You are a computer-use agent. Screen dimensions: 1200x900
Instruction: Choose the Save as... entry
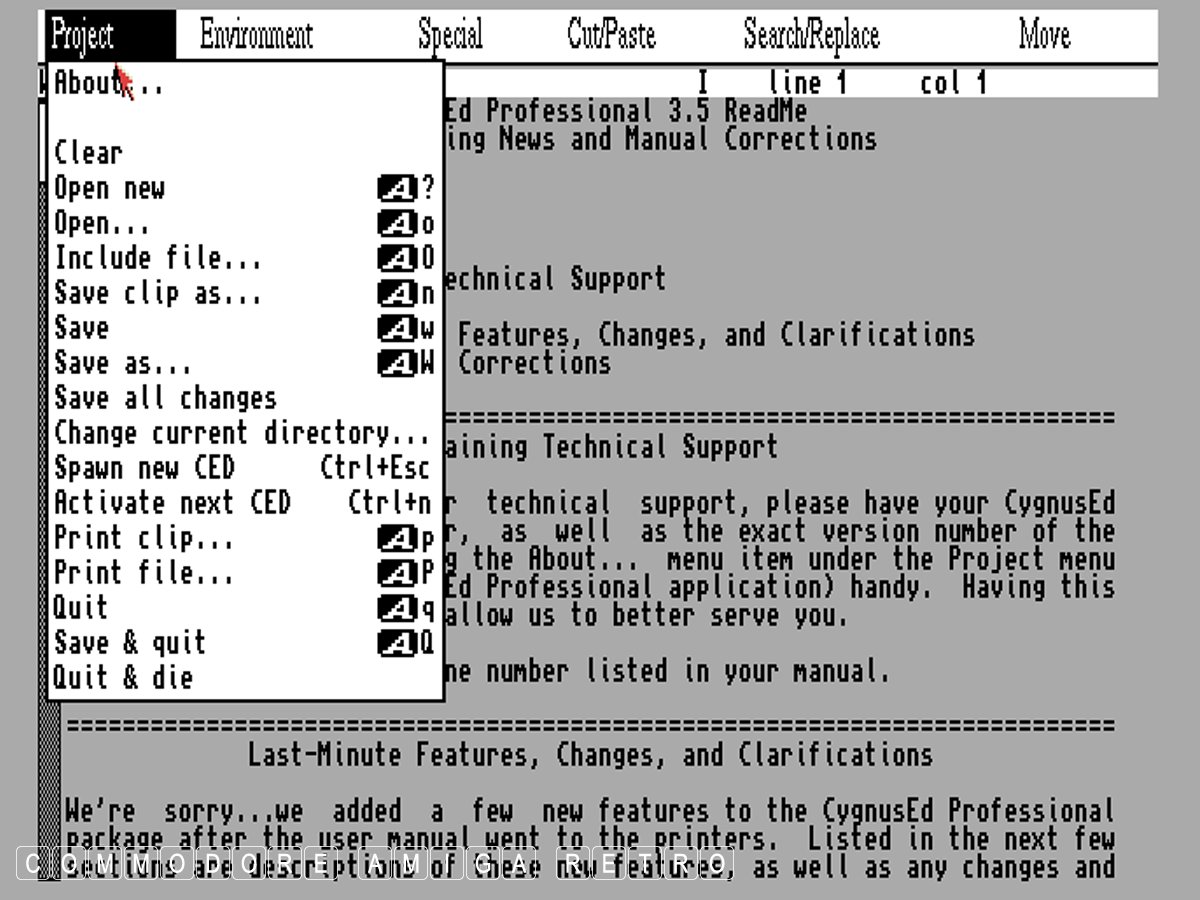point(245,363)
